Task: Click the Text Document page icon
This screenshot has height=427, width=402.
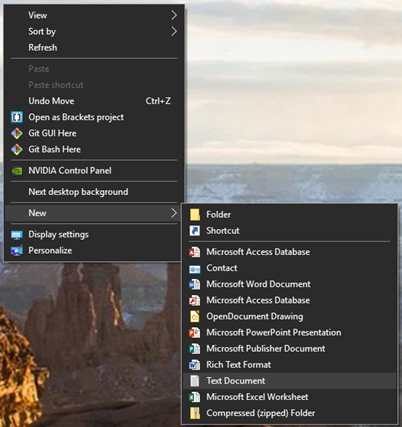Action: [195, 381]
